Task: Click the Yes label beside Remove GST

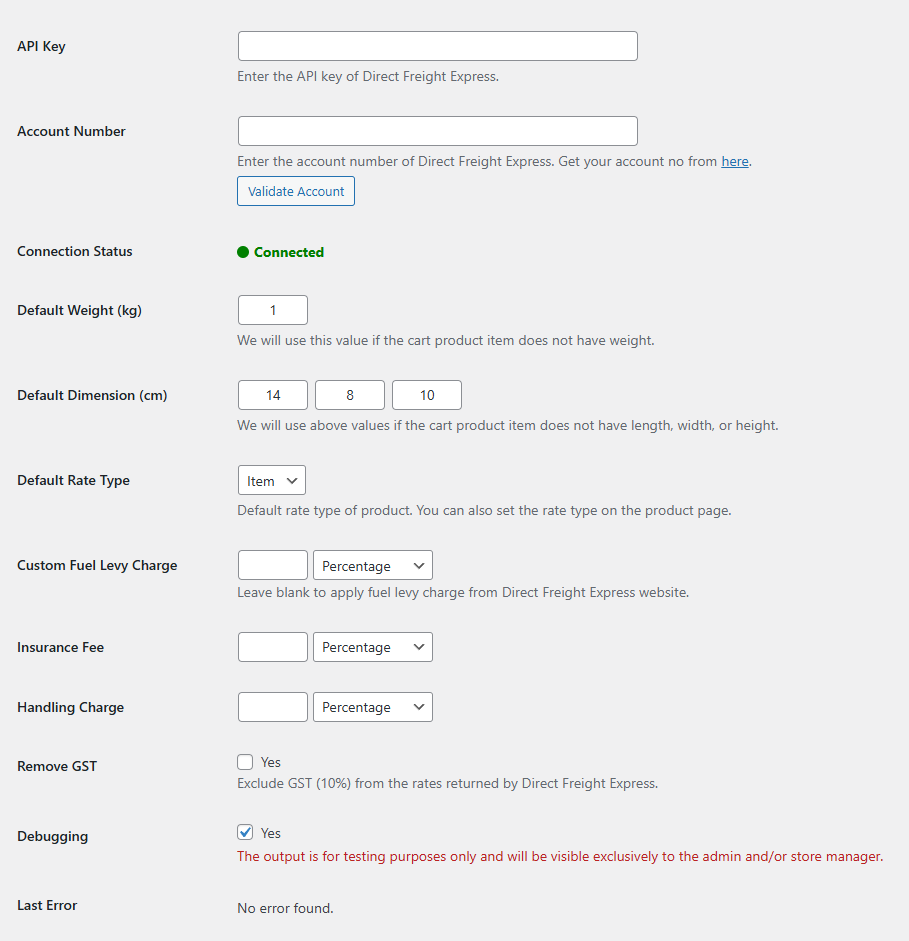Action: tap(271, 762)
